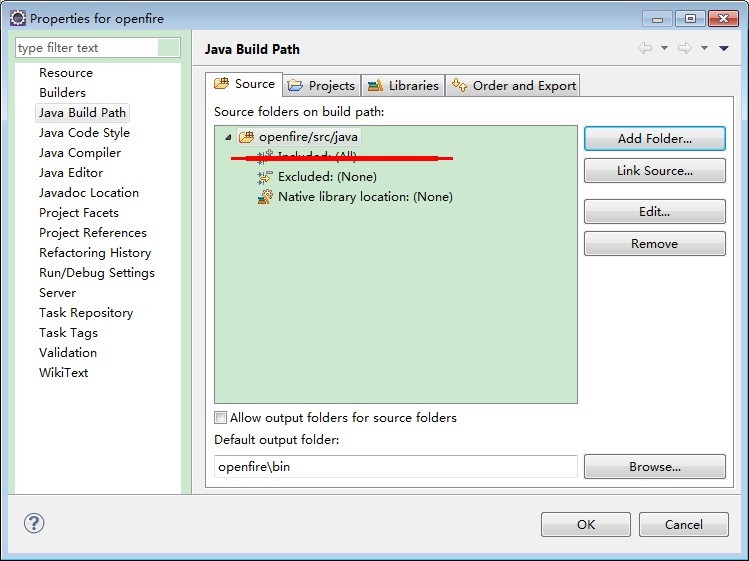Select Task Tags in the list
This screenshot has width=749, height=561.
pyautogui.click(x=68, y=333)
